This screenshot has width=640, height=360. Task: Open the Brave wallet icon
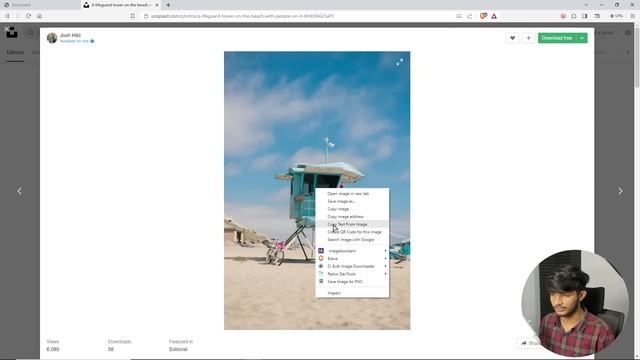click(597, 16)
